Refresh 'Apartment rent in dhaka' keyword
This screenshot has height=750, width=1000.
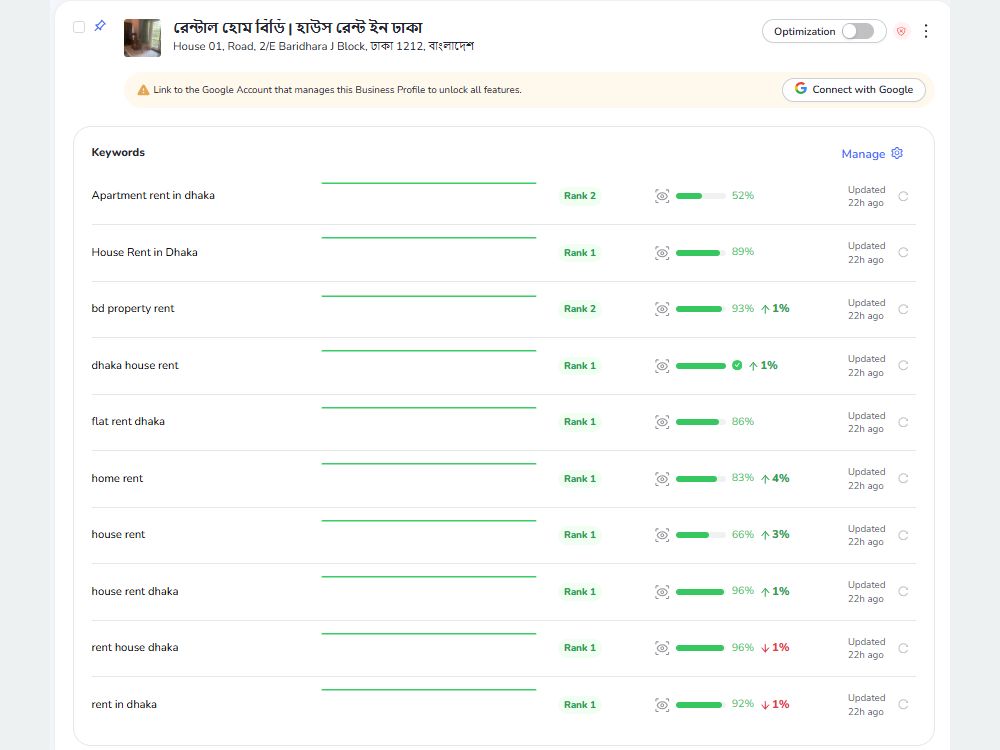coord(903,196)
